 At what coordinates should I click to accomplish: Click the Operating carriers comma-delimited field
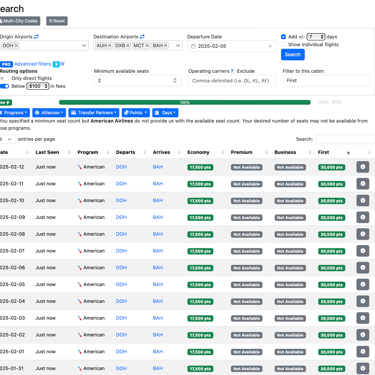(x=232, y=80)
